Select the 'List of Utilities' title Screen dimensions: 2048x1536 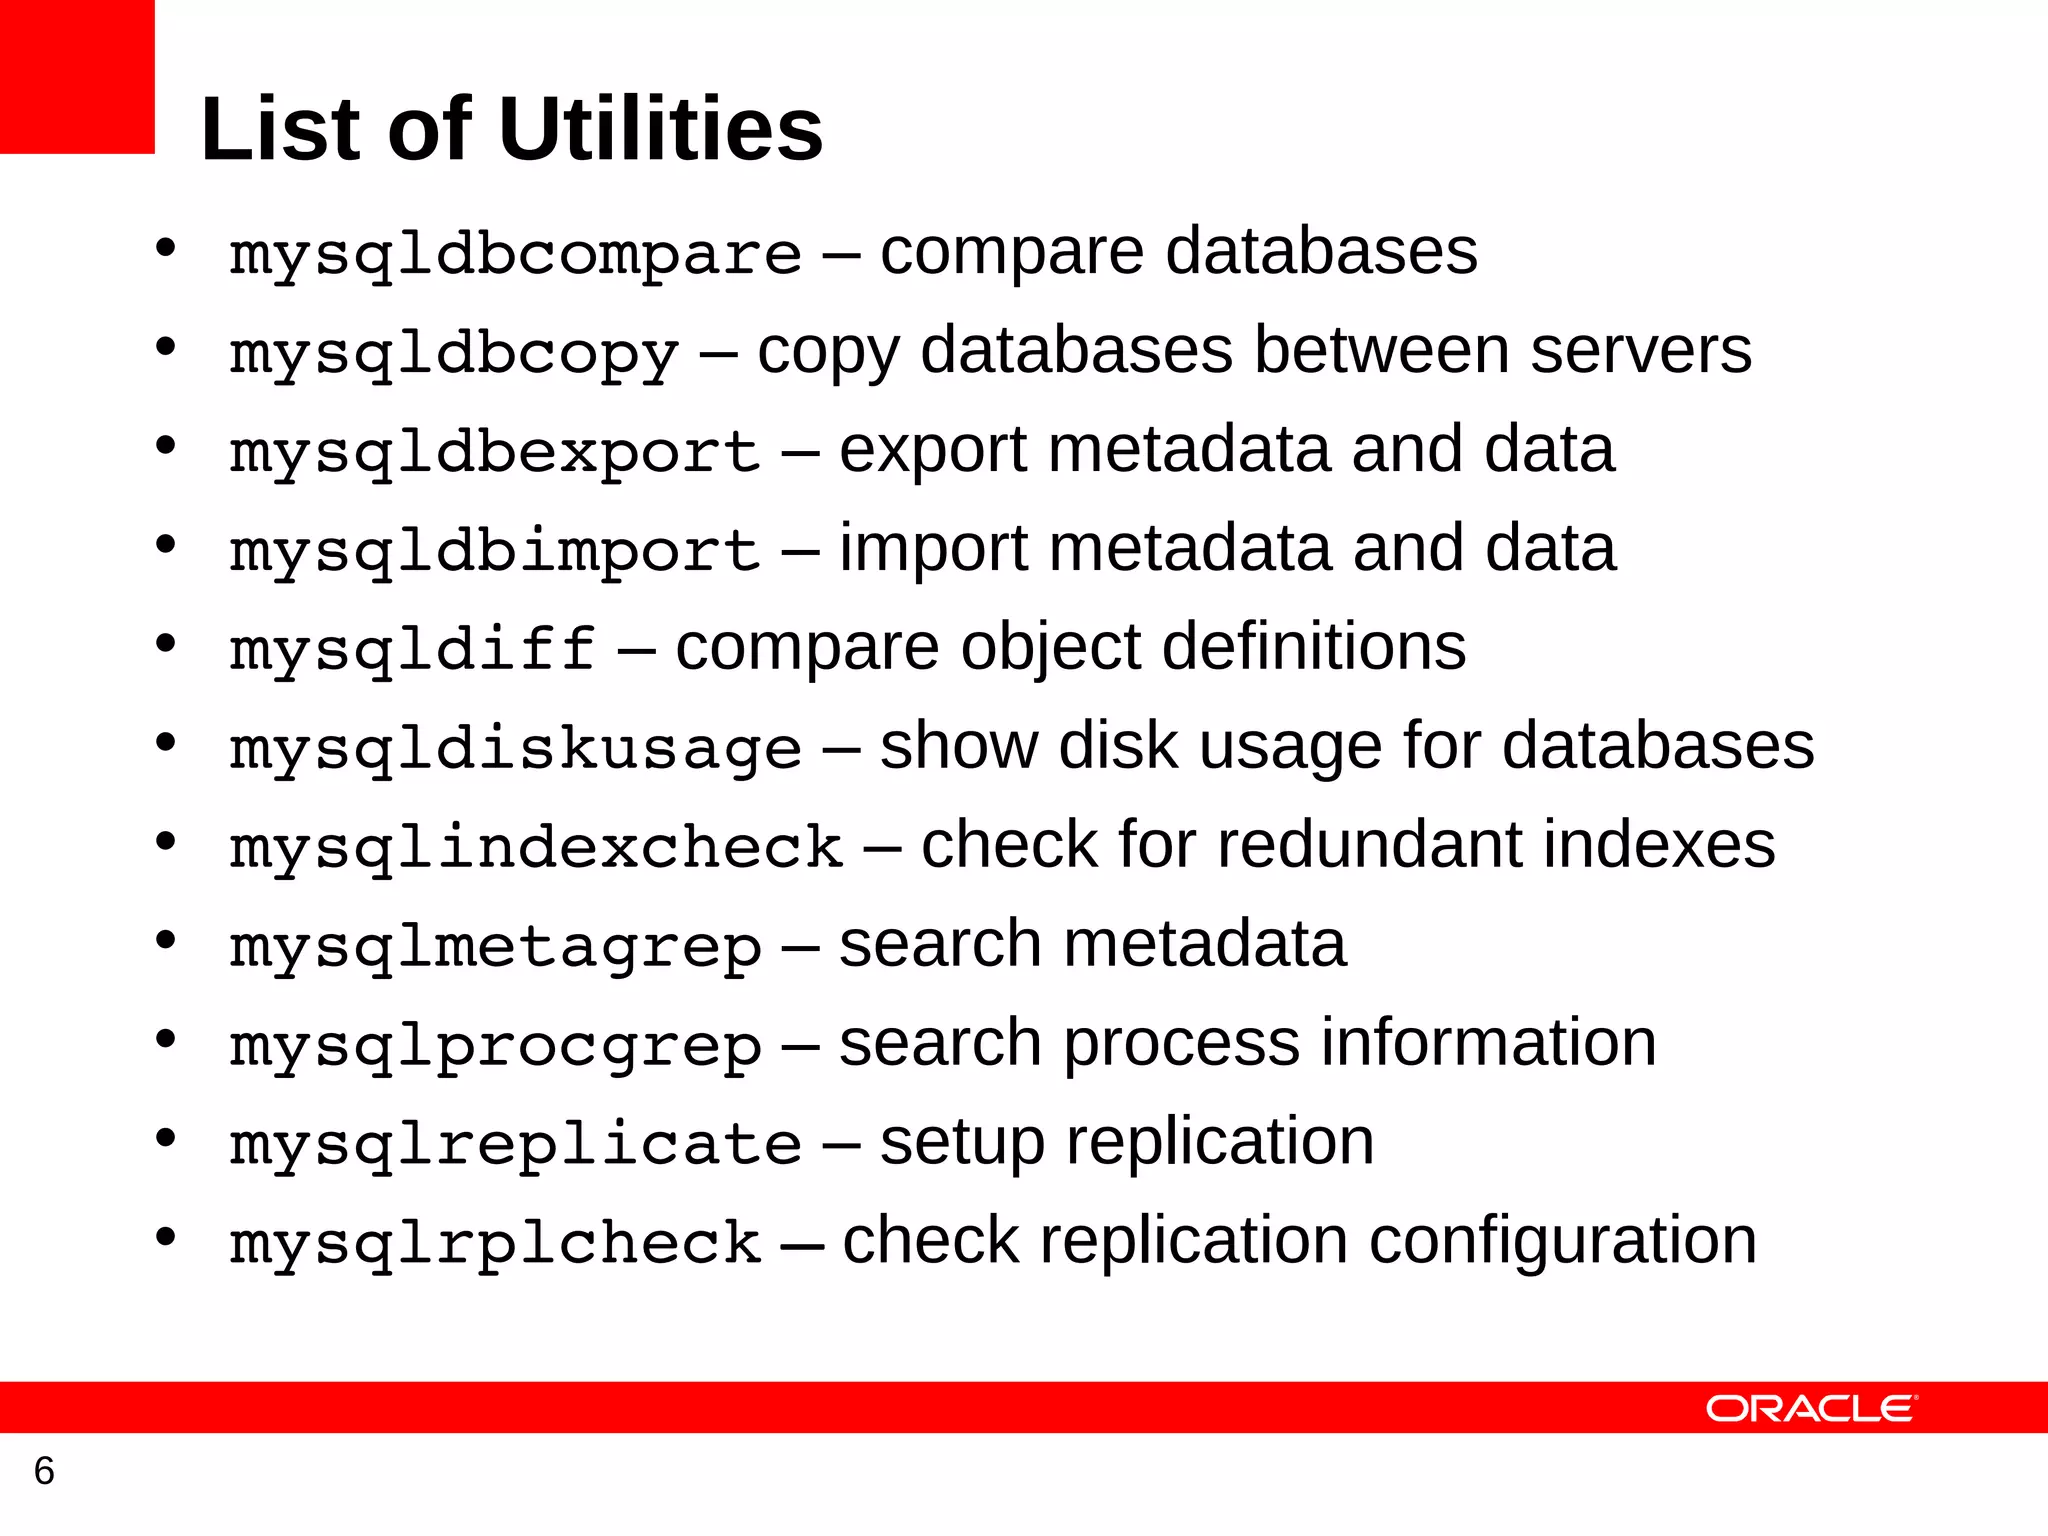(512, 129)
